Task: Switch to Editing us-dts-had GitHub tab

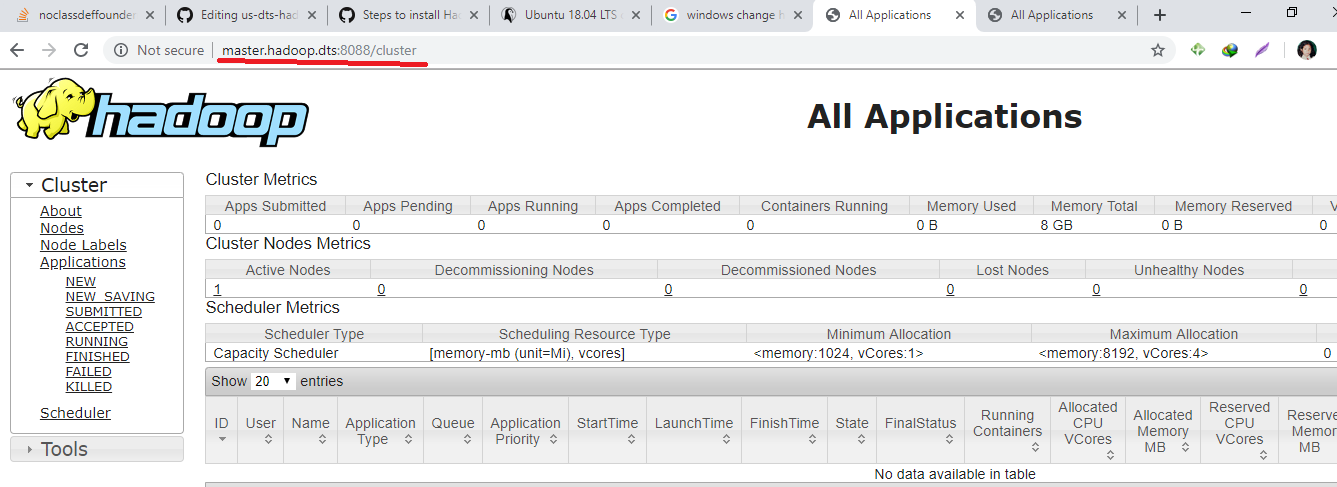Action: tap(249, 15)
